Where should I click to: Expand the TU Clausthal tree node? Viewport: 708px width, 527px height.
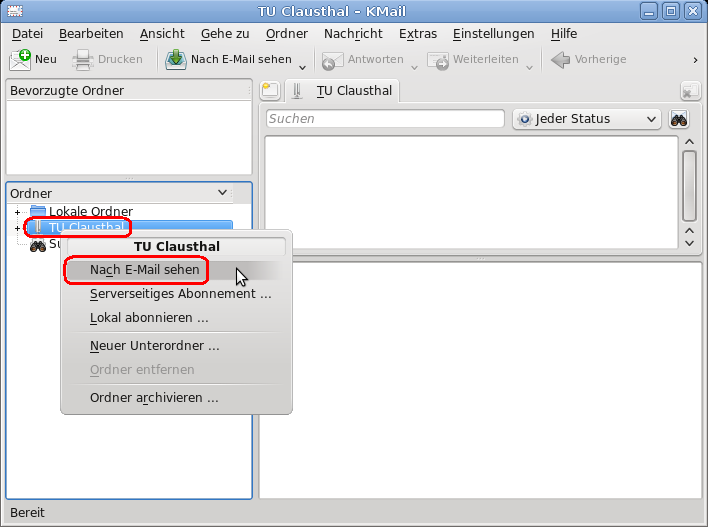[x=17, y=228]
